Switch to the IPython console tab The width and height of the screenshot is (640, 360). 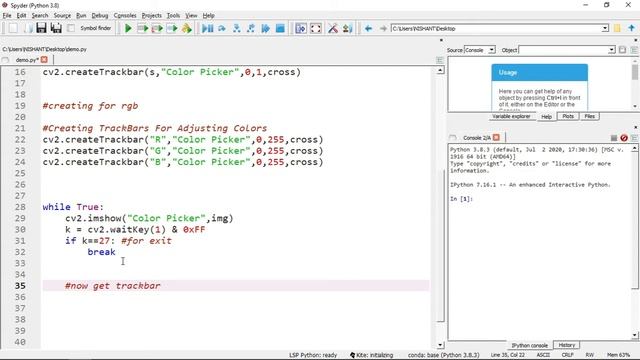pyautogui.click(x=529, y=345)
